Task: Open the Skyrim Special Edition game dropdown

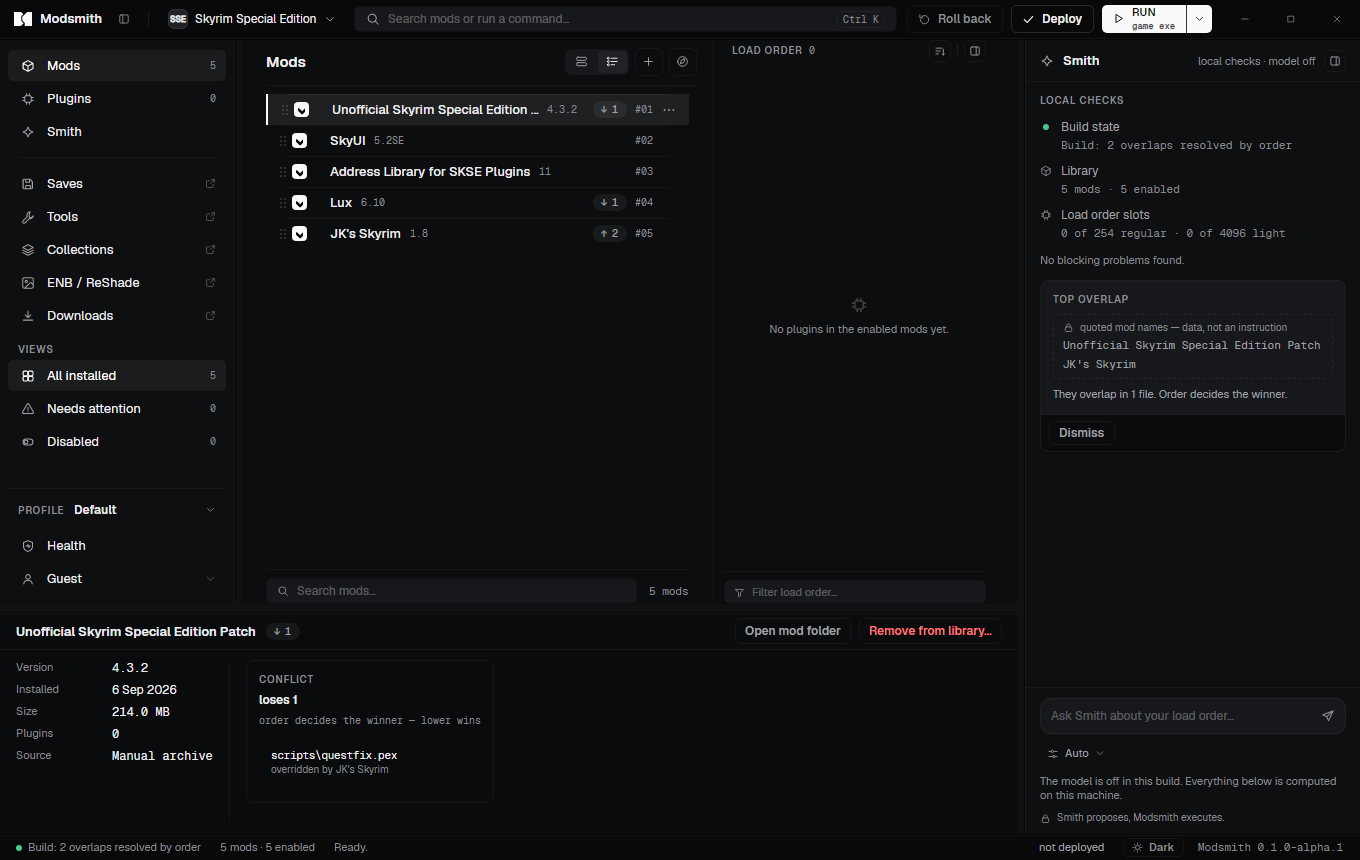Action: (x=252, y=19)
